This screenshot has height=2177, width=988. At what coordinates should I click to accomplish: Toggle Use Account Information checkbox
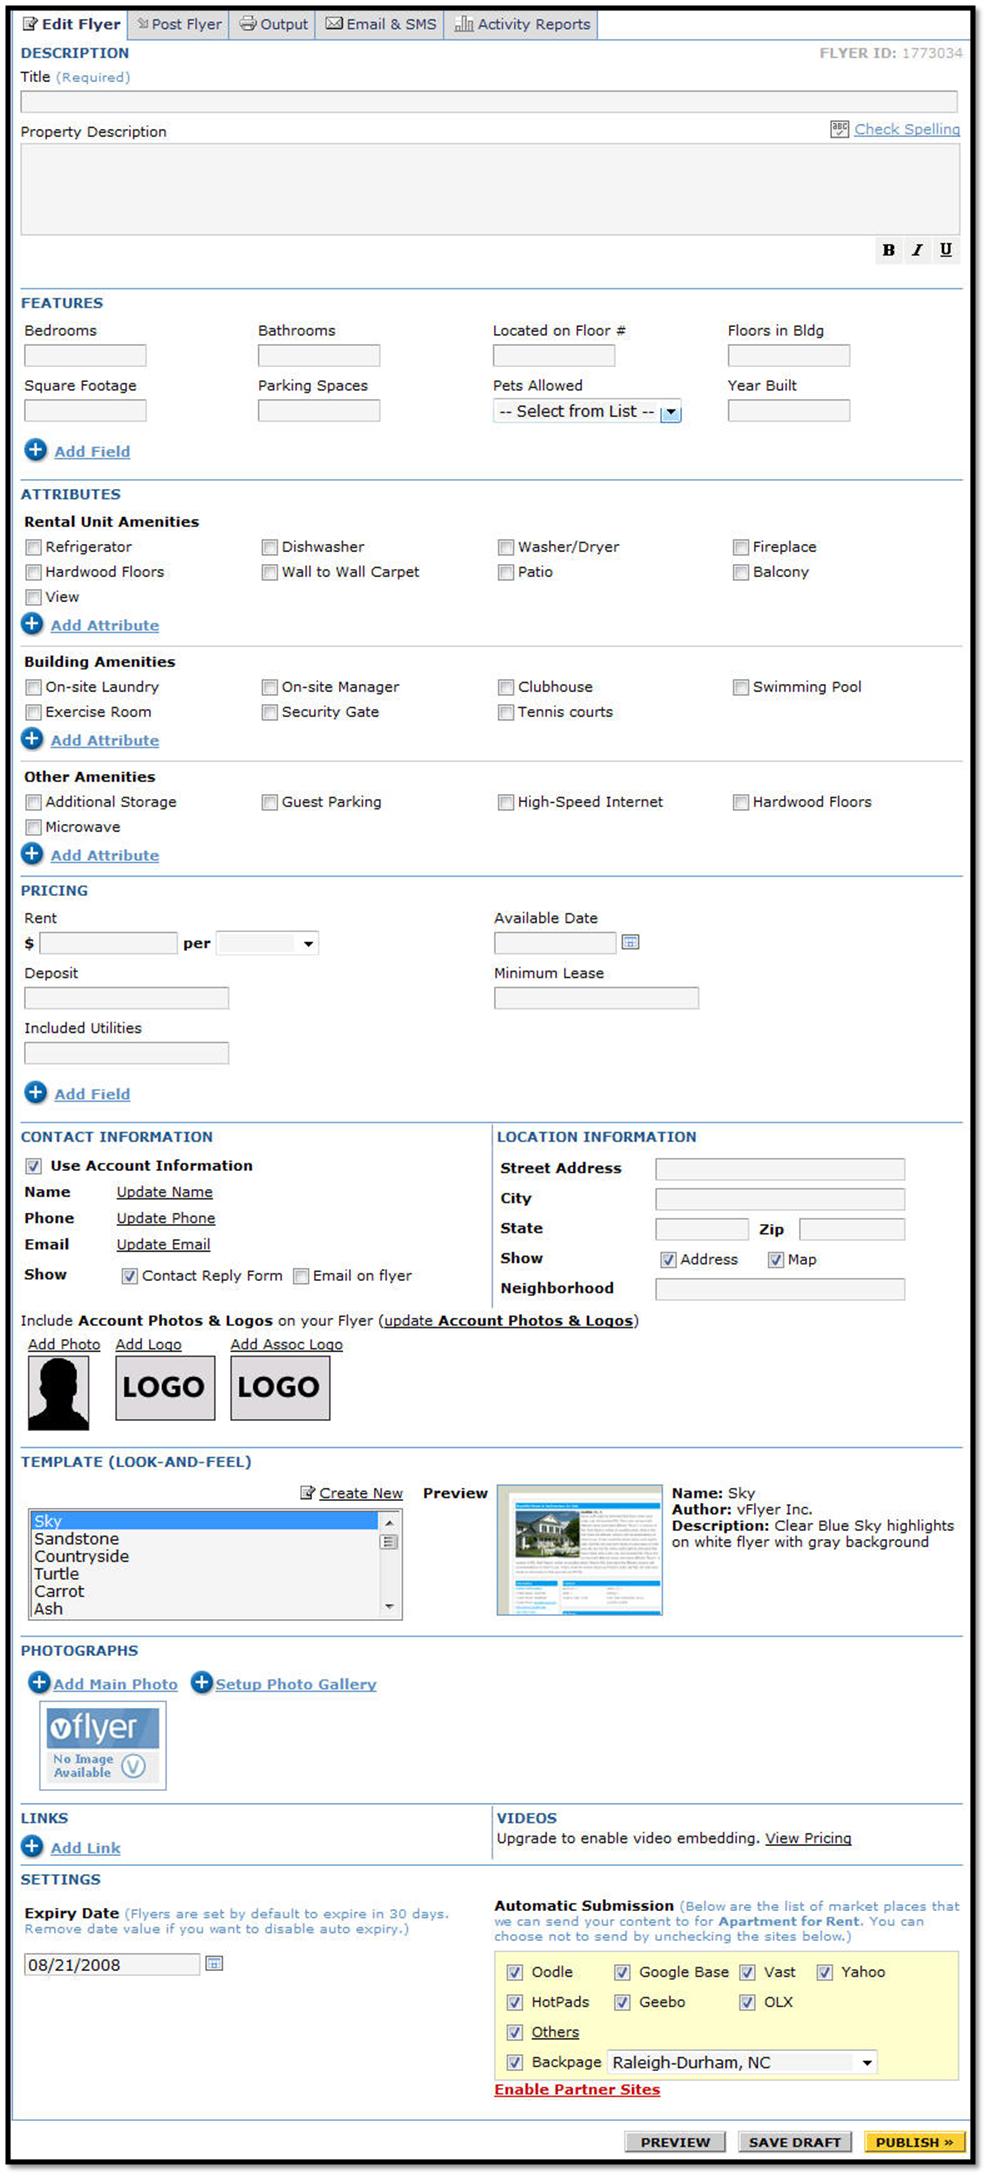point(33,1166)
